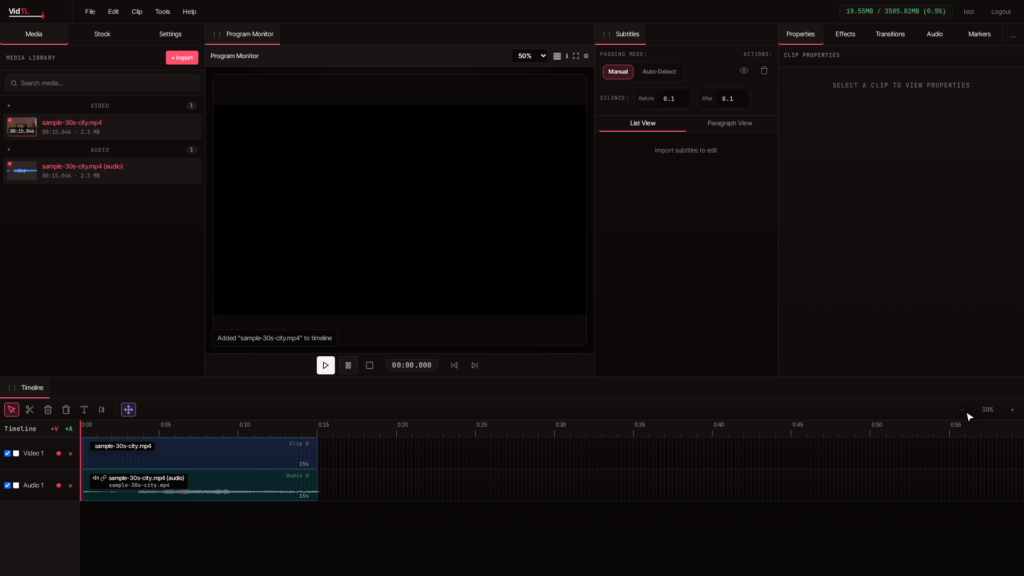Open the Clip menu

136,12
